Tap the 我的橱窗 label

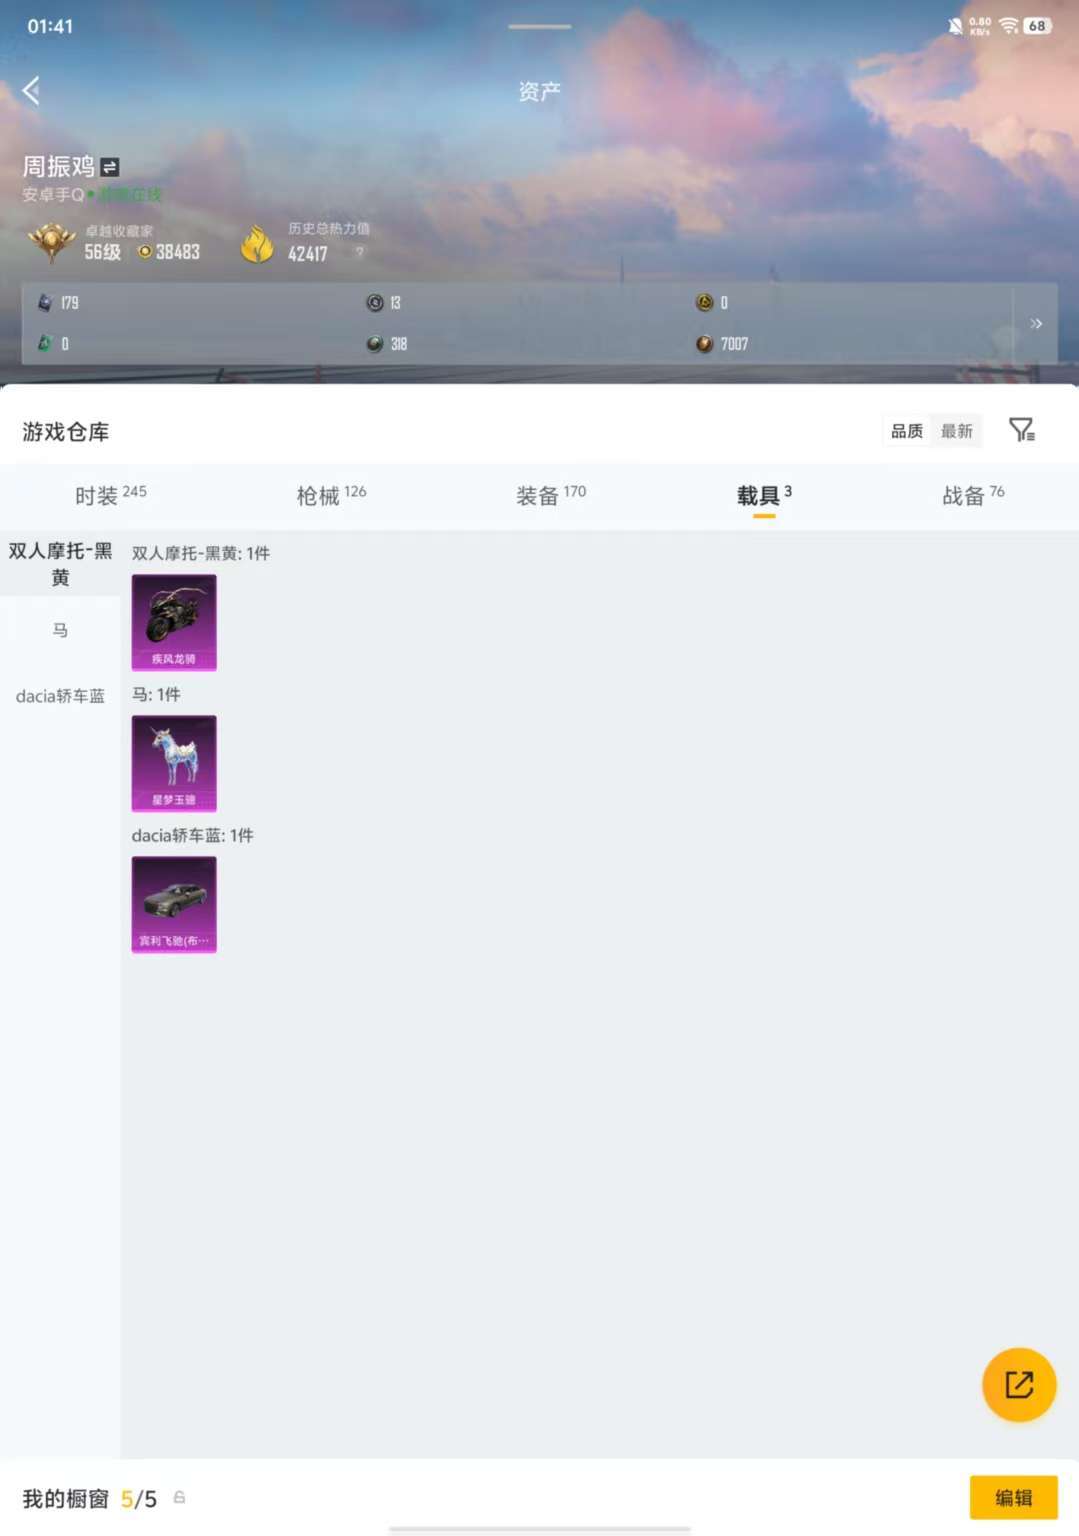tap(66, 1498)
